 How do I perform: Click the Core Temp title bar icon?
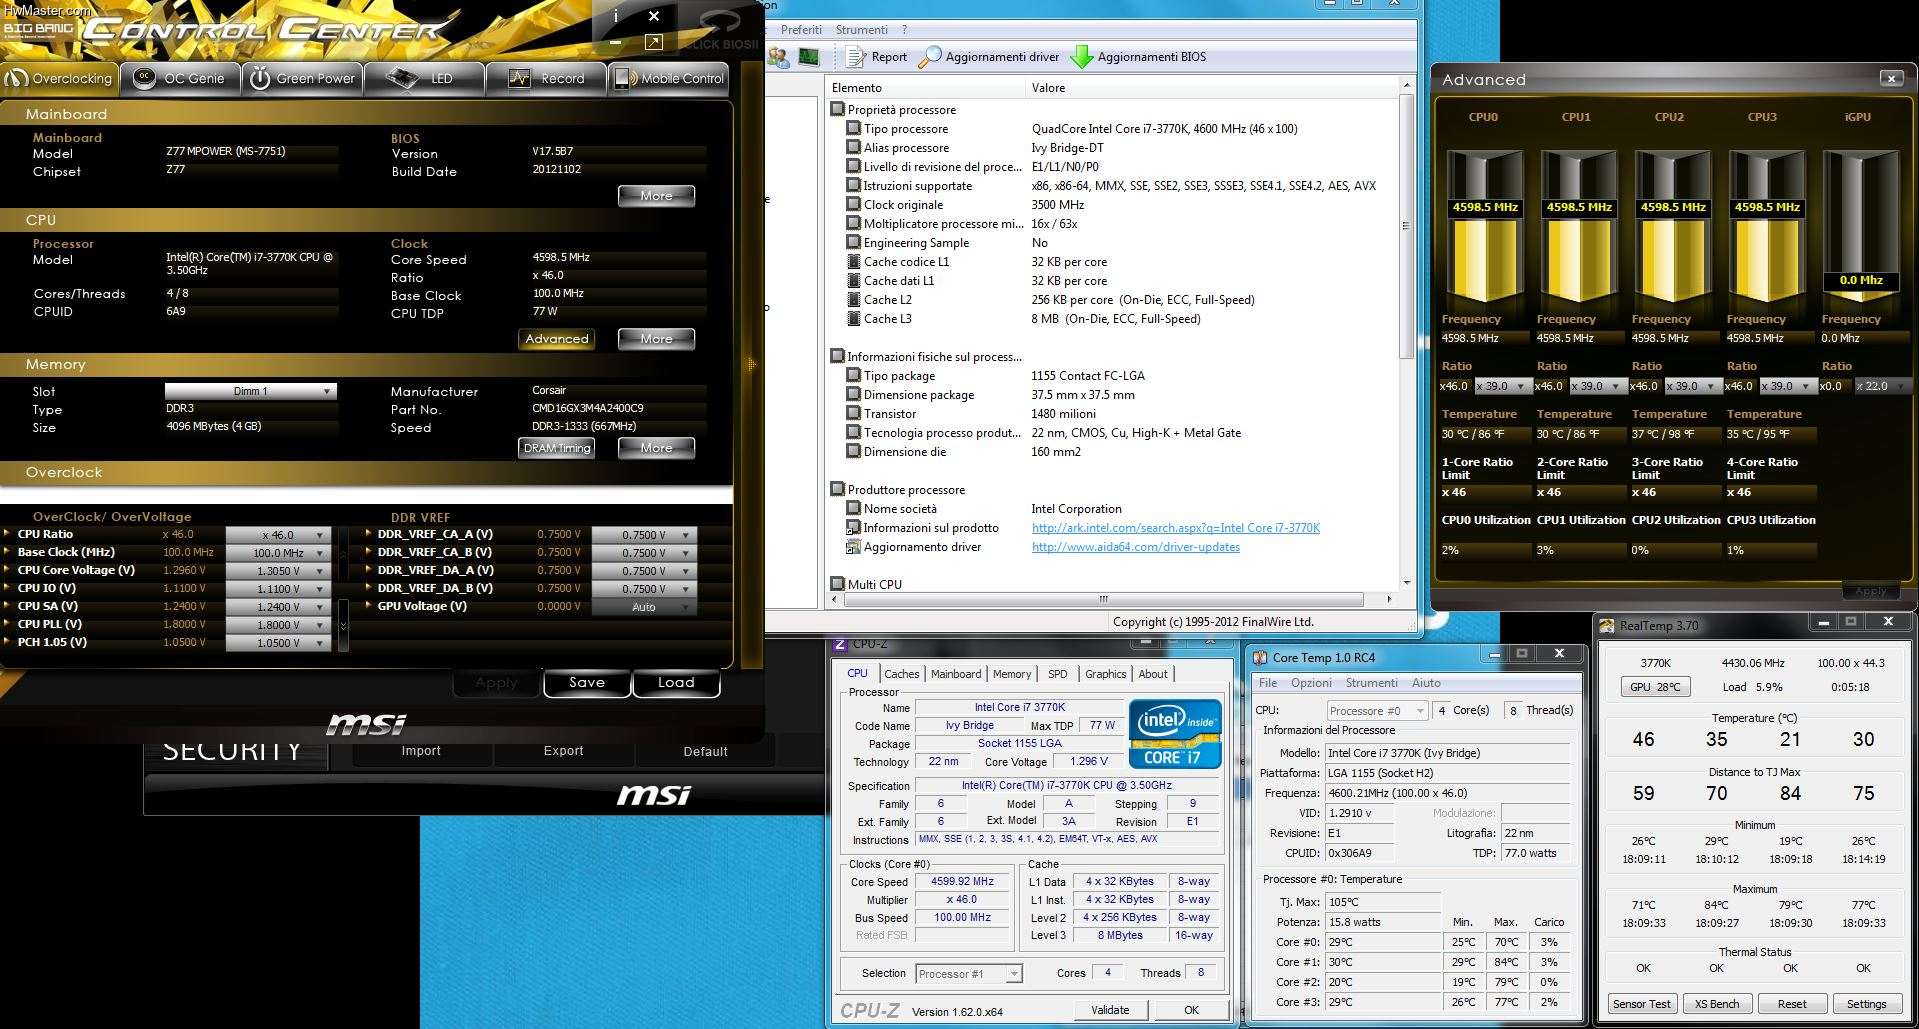[1258, 657]
